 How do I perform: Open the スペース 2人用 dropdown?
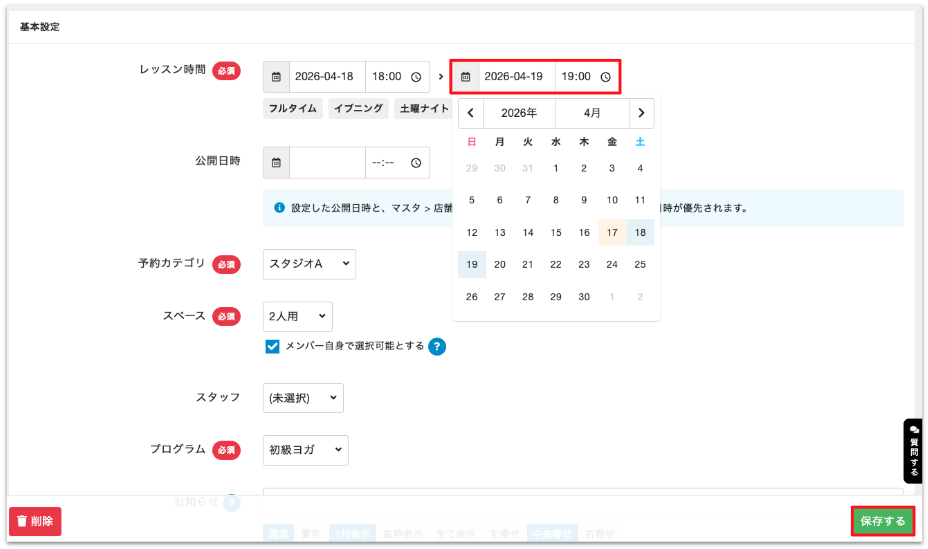tap(298, 317)
